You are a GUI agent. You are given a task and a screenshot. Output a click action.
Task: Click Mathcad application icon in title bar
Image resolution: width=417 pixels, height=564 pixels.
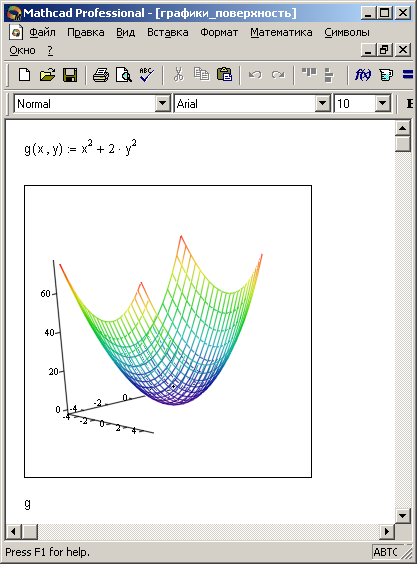[14, 13]
